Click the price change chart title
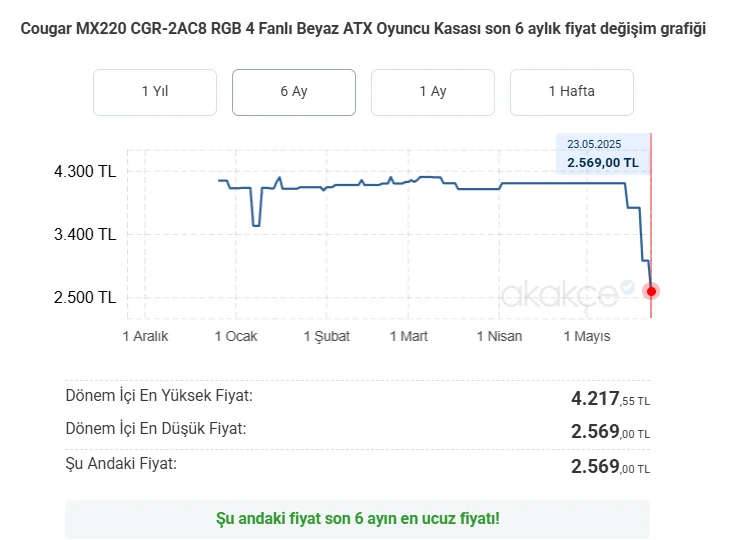The image size is (756, 540). click(x=363, y=28)
